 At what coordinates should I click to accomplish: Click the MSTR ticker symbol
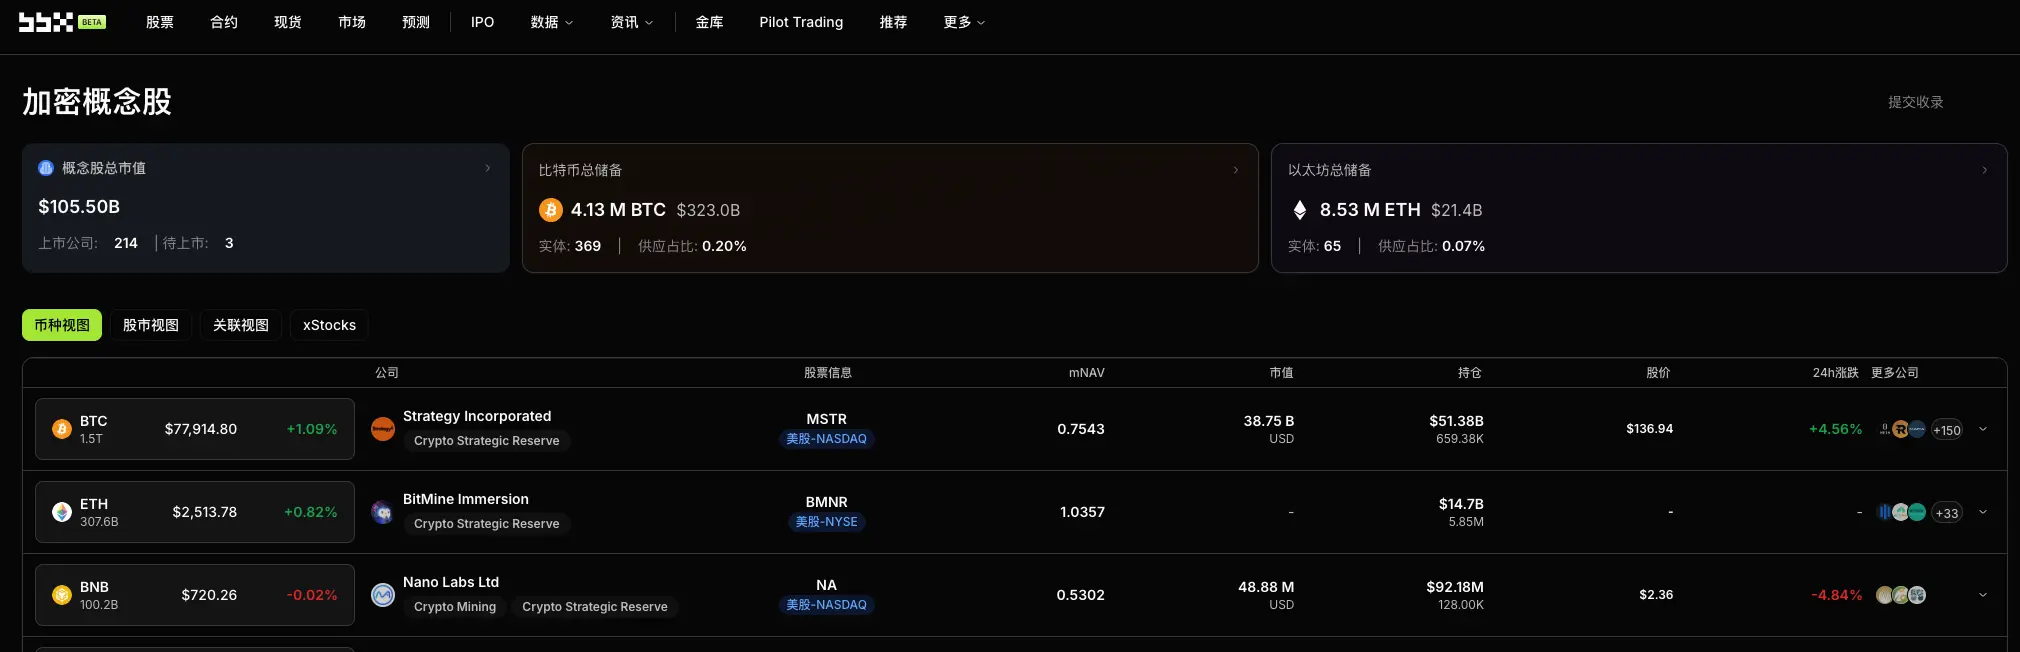tap(827, 419)
